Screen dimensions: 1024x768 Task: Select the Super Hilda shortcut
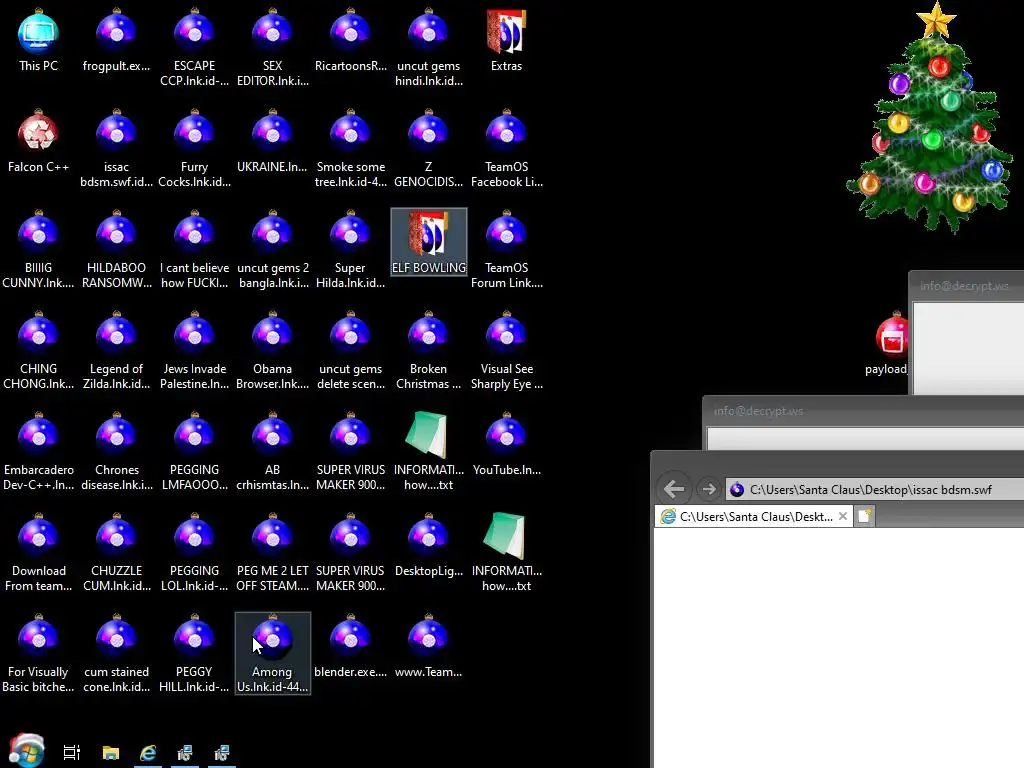point(350,250)
